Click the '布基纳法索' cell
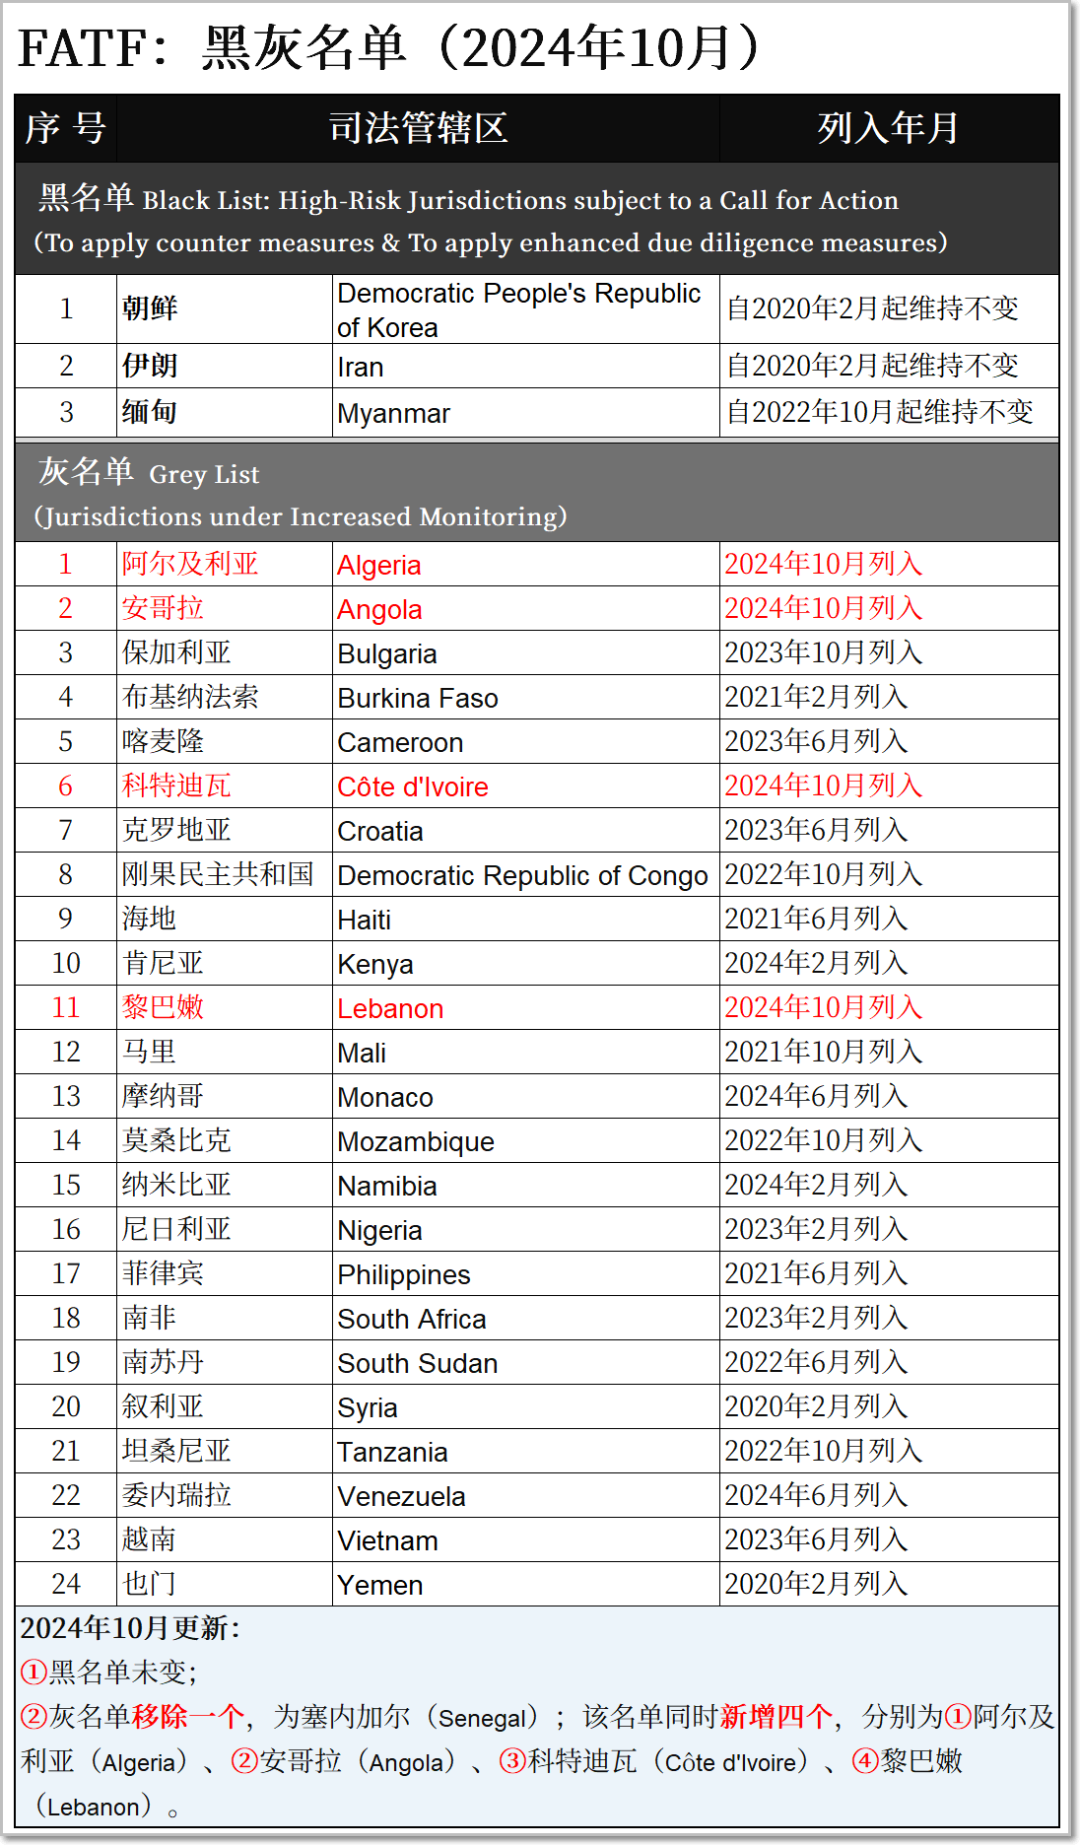This screenshot has width=1080, height=1845. click(x=224, y=697)
